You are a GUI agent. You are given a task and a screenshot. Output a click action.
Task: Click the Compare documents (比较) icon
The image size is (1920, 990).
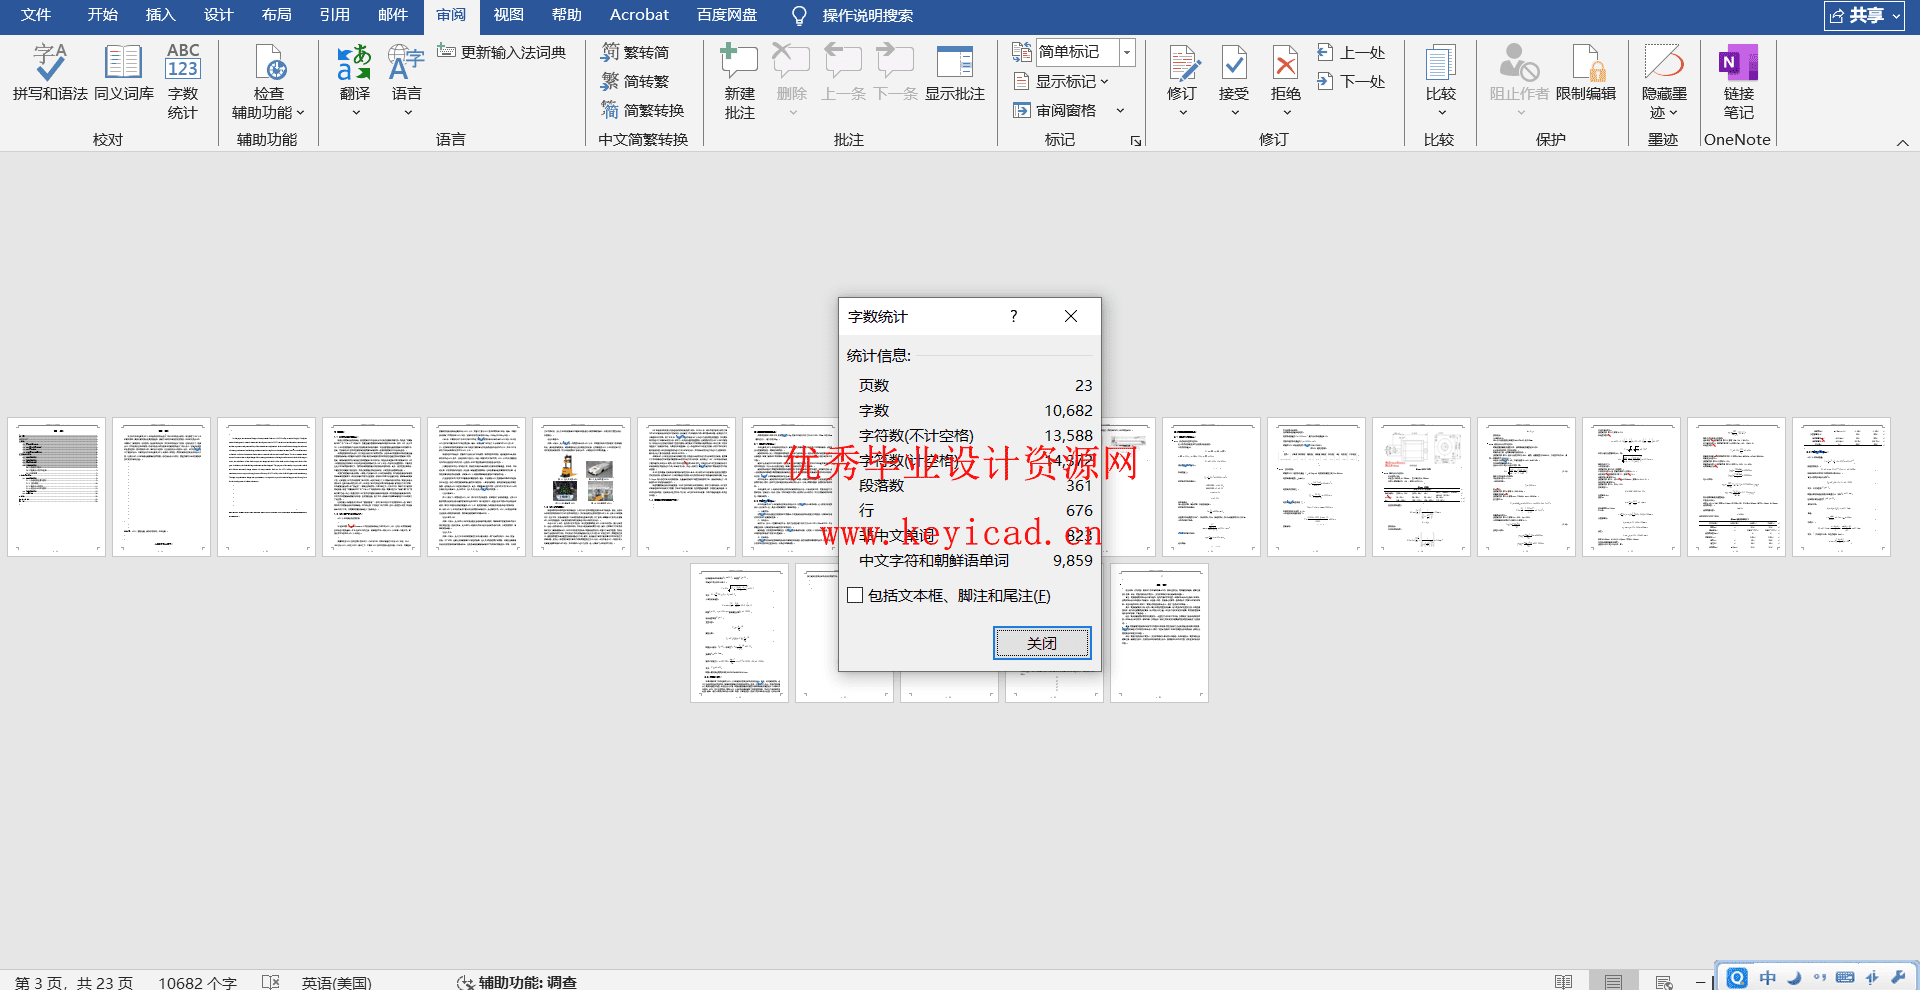pos(1441,63)
